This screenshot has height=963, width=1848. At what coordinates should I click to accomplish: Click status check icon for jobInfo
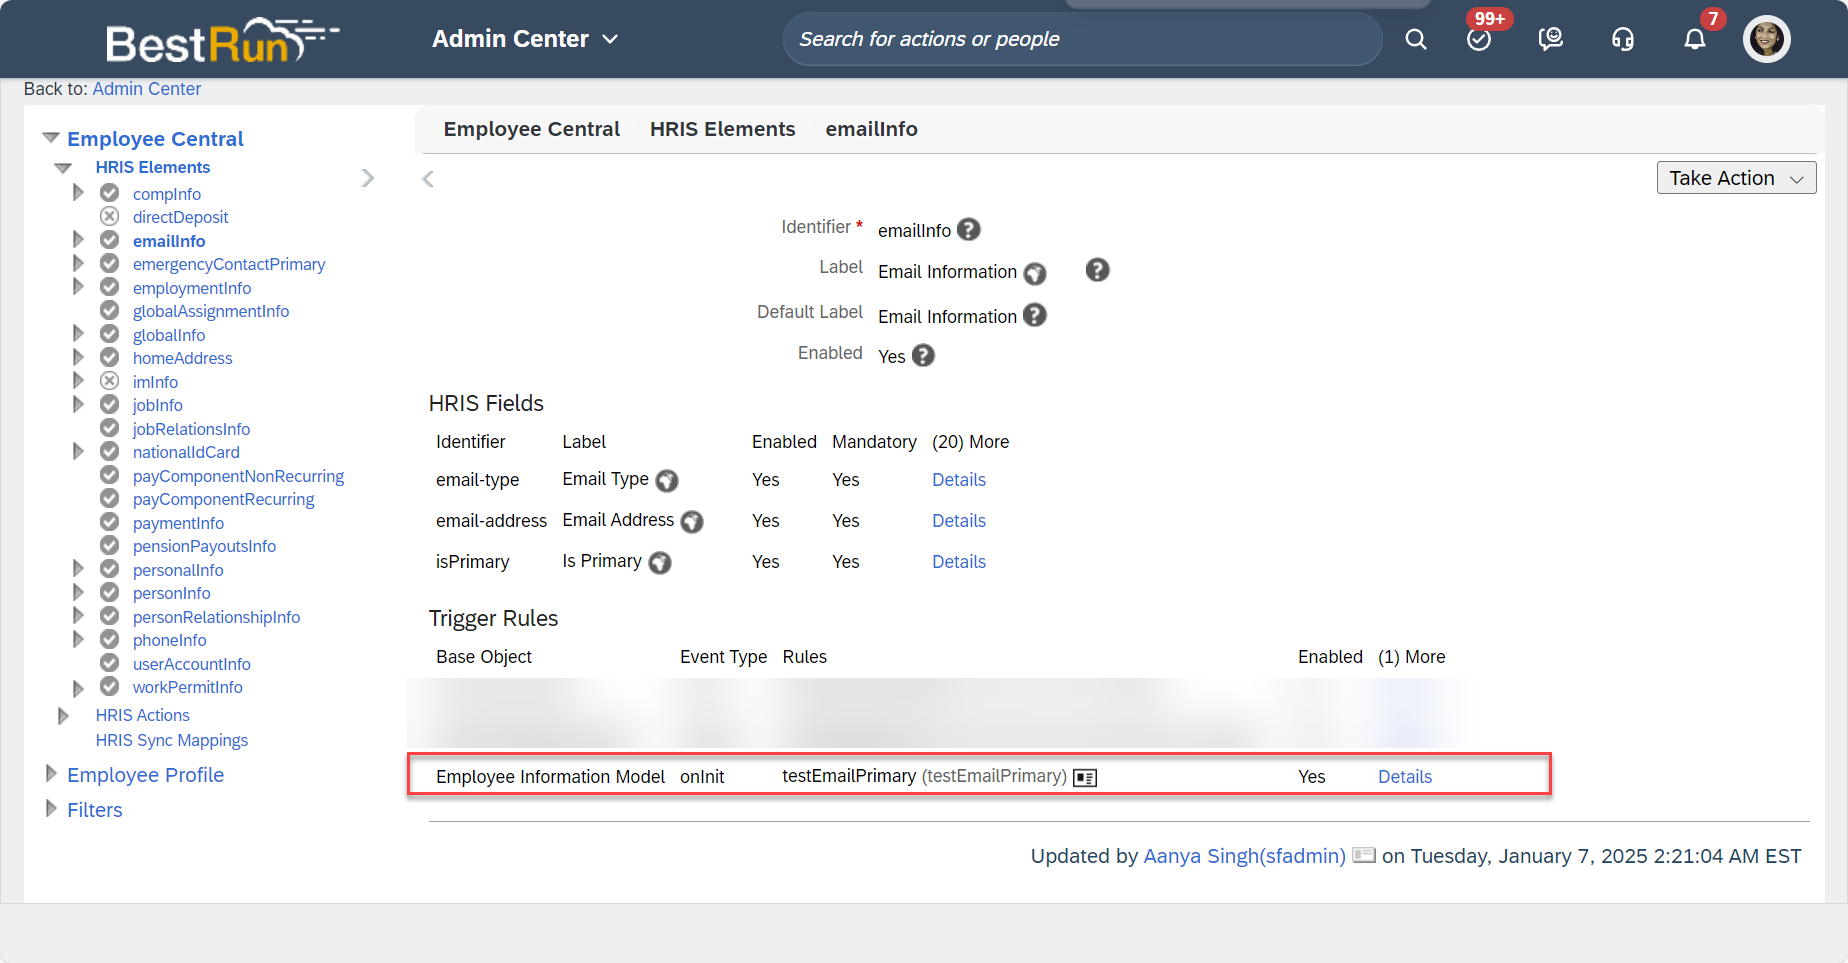(110, 404)
